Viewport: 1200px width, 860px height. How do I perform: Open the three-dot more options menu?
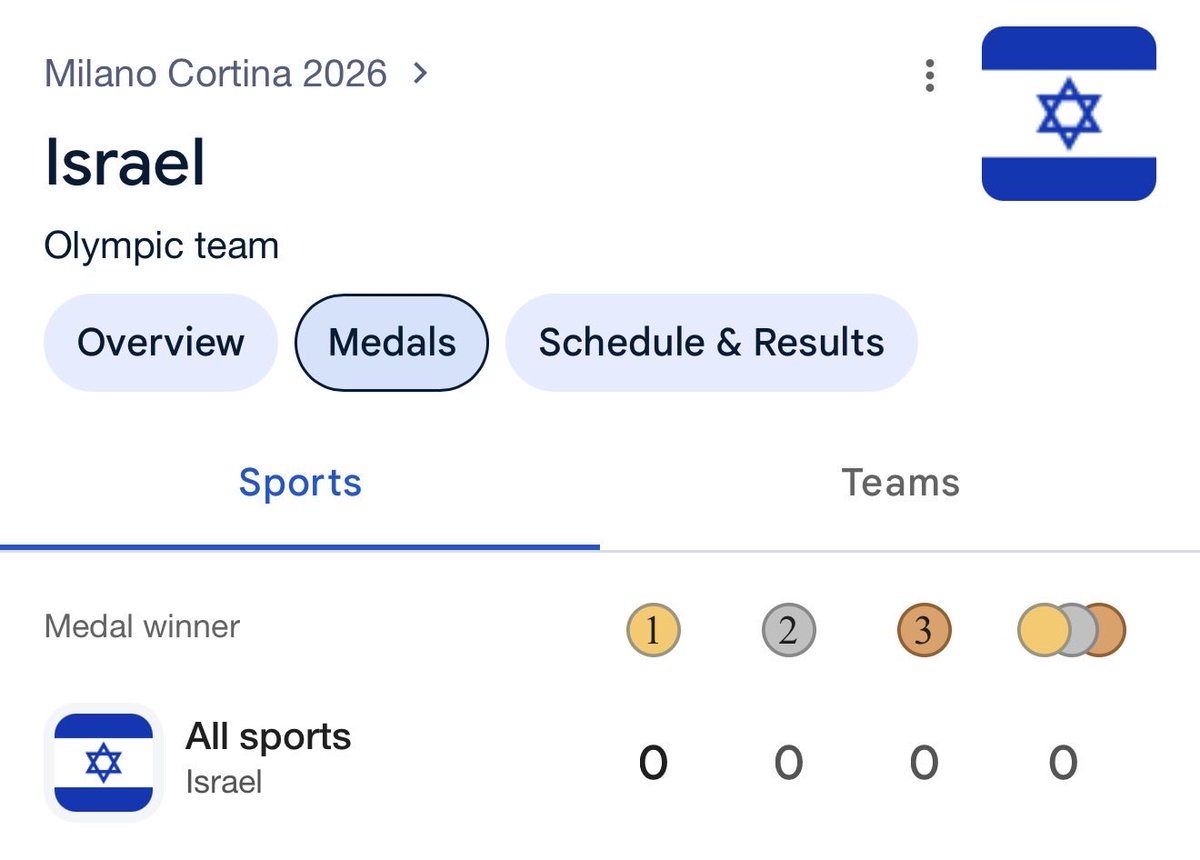coord(930,75)
